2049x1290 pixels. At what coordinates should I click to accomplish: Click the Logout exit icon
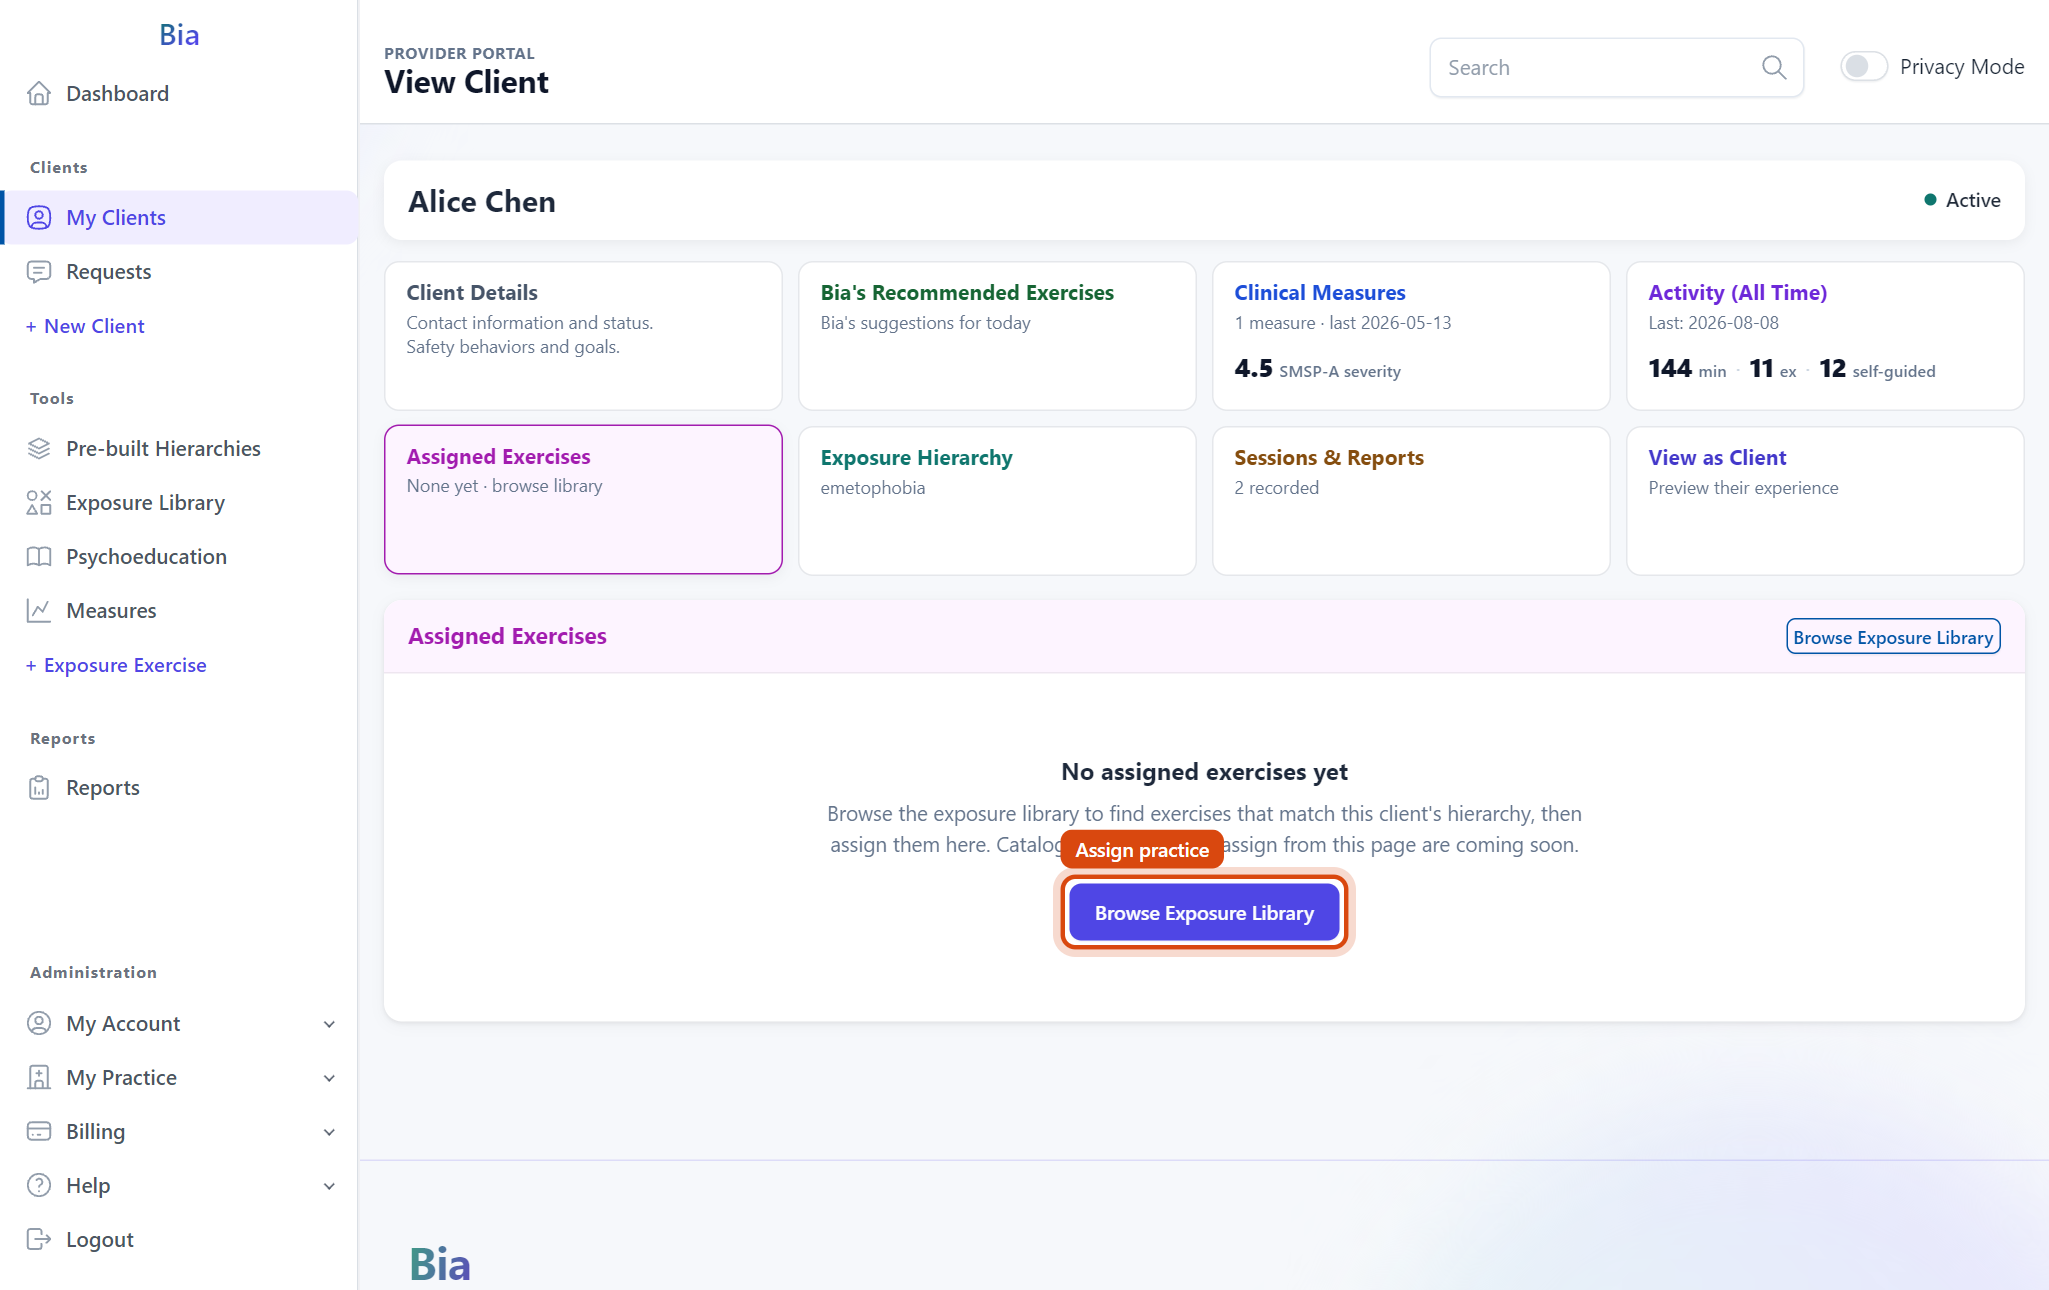tap(39, 1239)
